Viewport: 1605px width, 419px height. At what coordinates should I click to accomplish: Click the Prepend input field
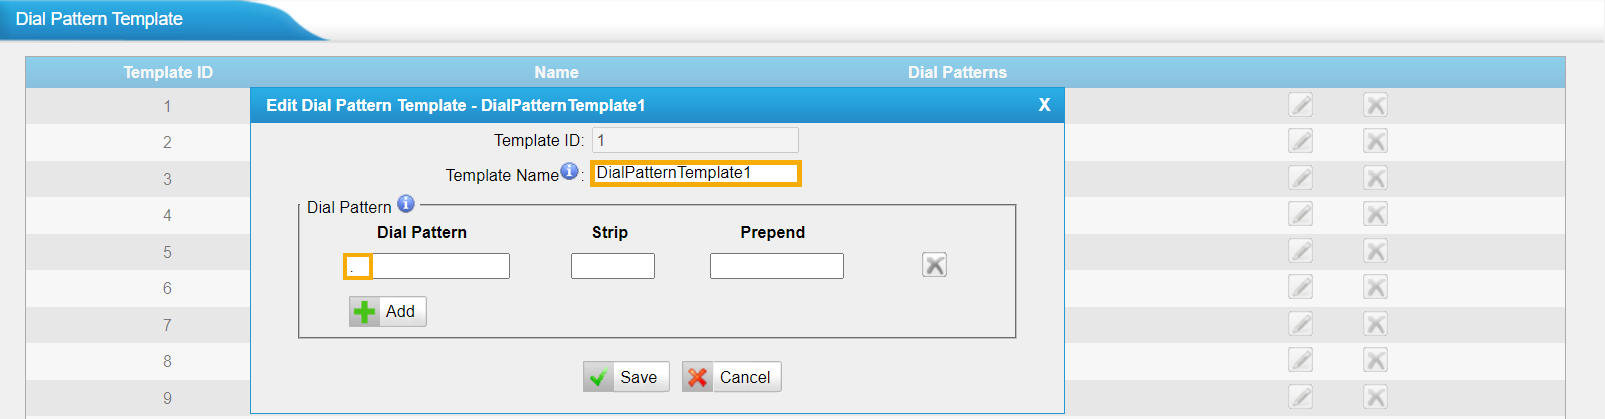(776, 266)
